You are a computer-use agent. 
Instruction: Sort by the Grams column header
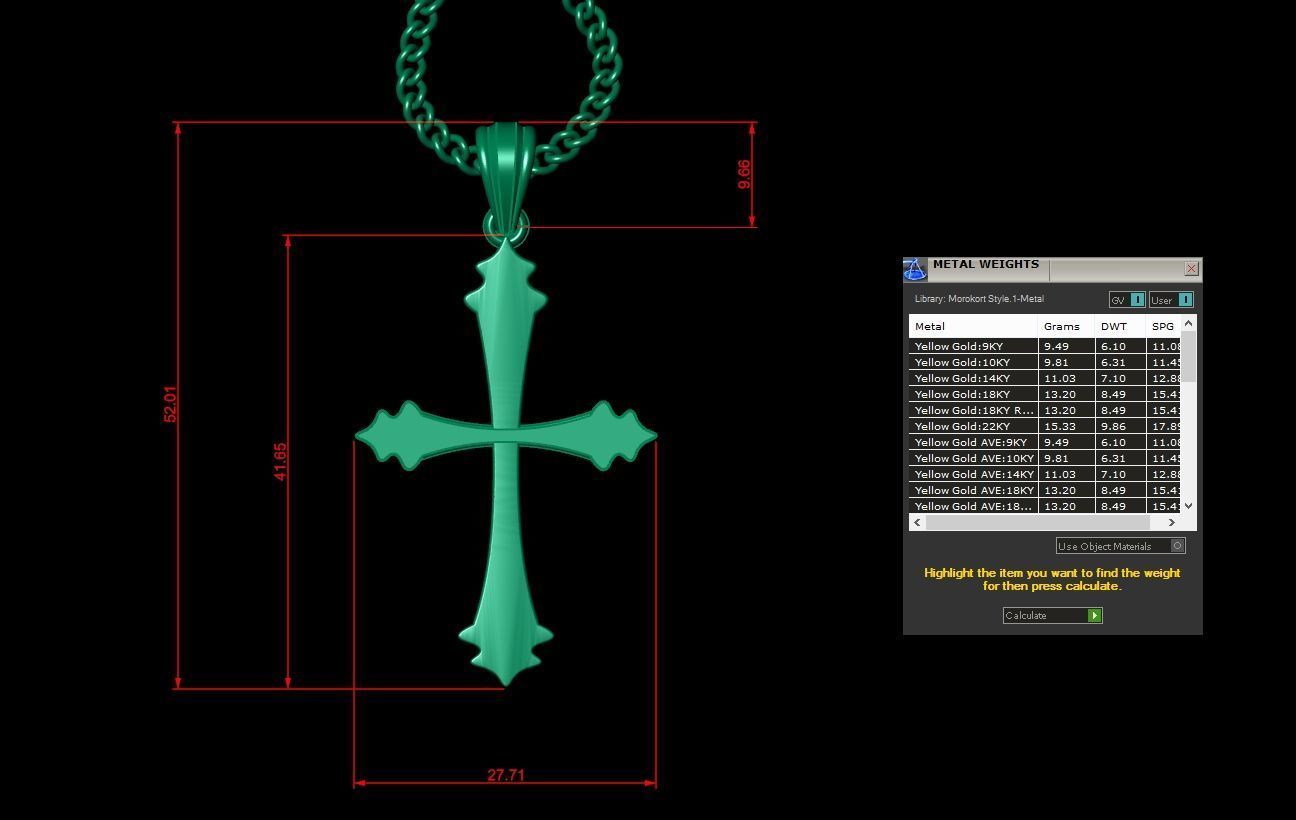click(x=1066, y=326)
